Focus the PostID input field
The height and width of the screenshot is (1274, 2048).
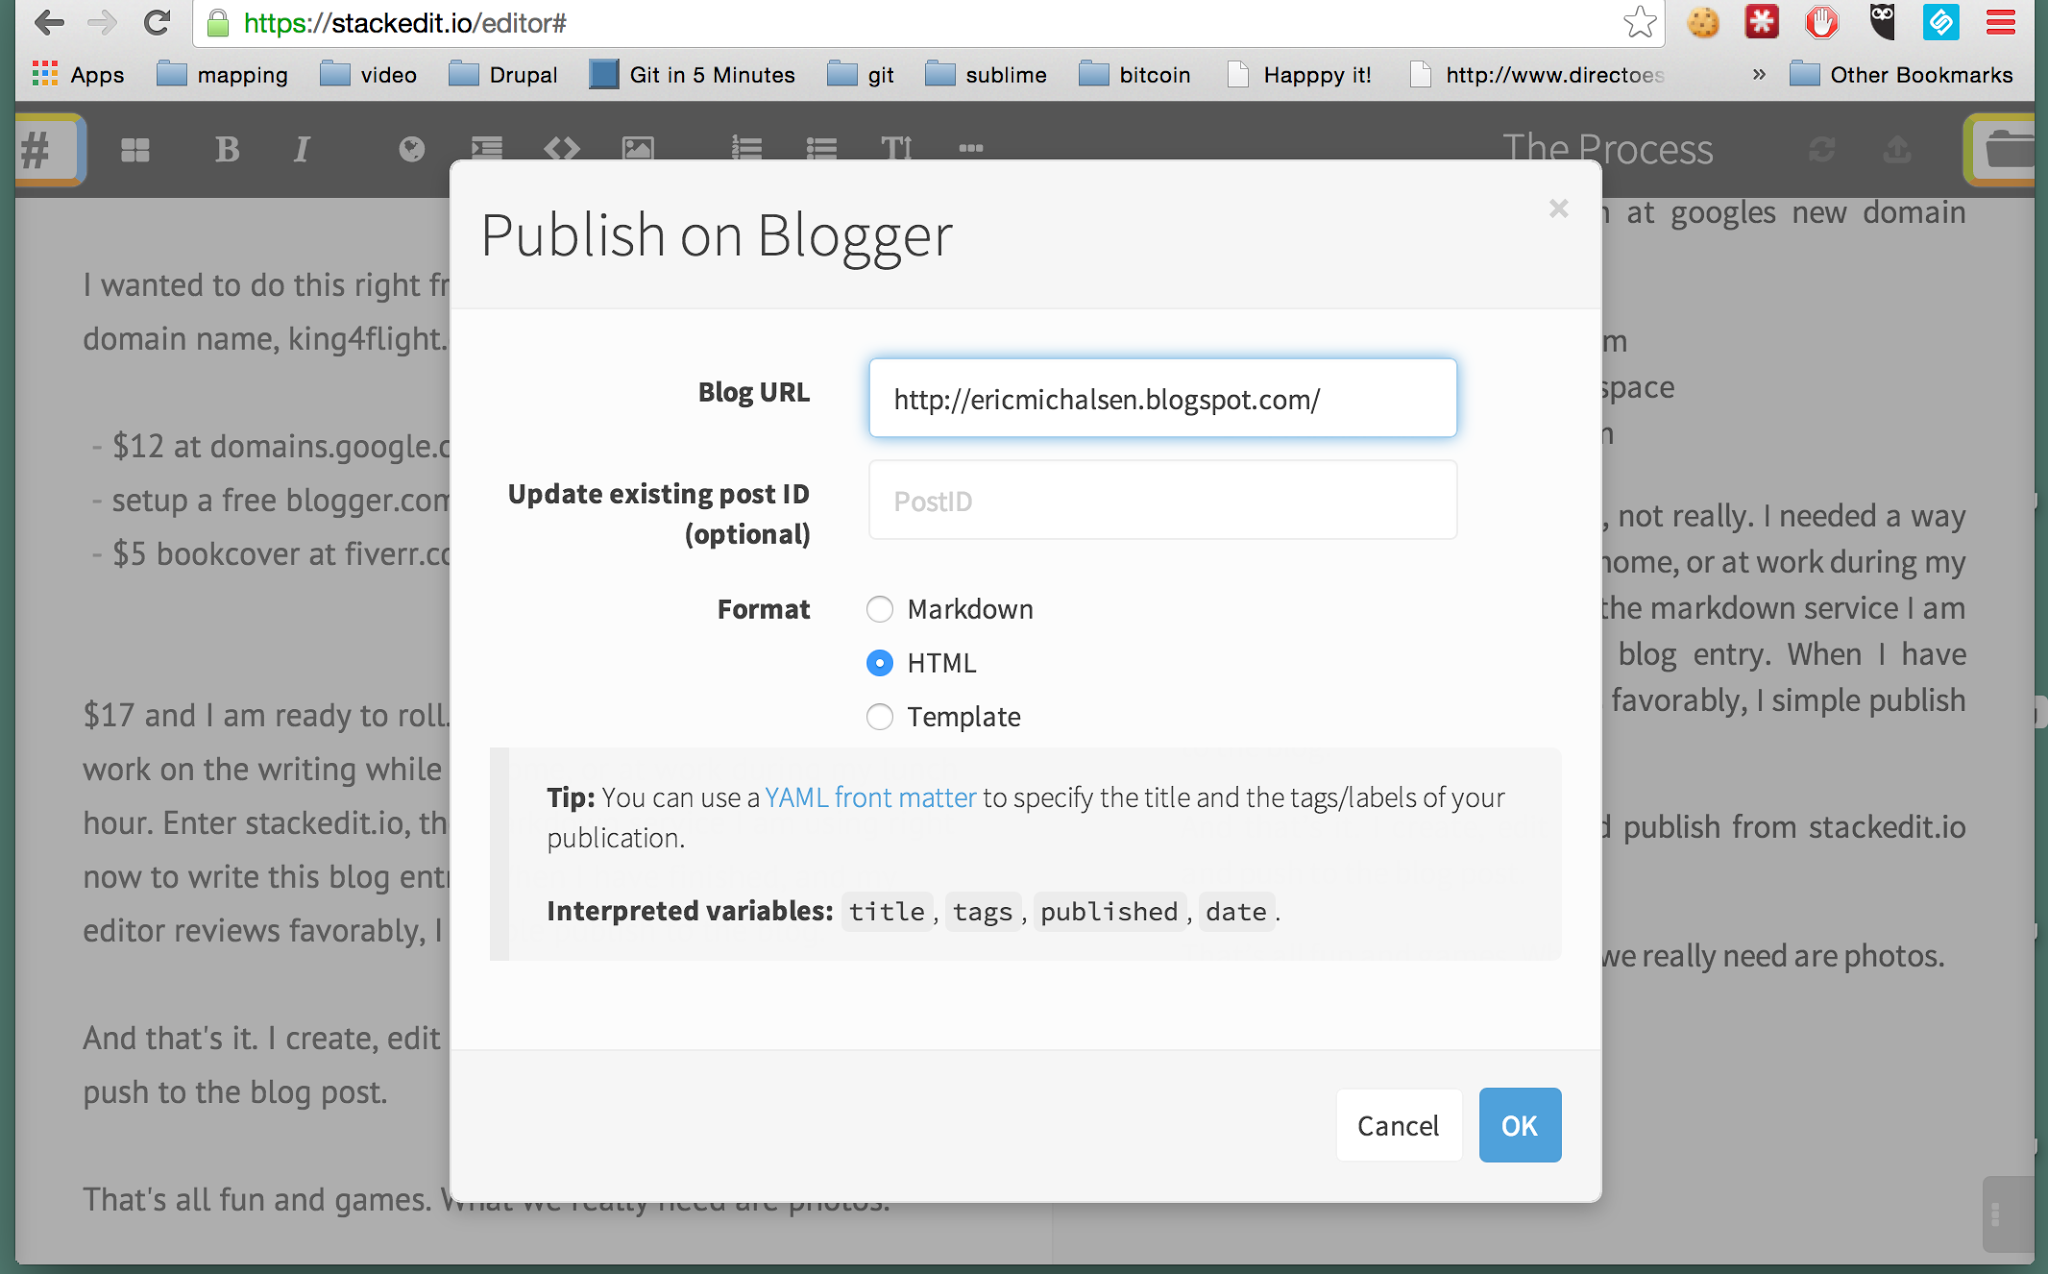coord(1162,500)
